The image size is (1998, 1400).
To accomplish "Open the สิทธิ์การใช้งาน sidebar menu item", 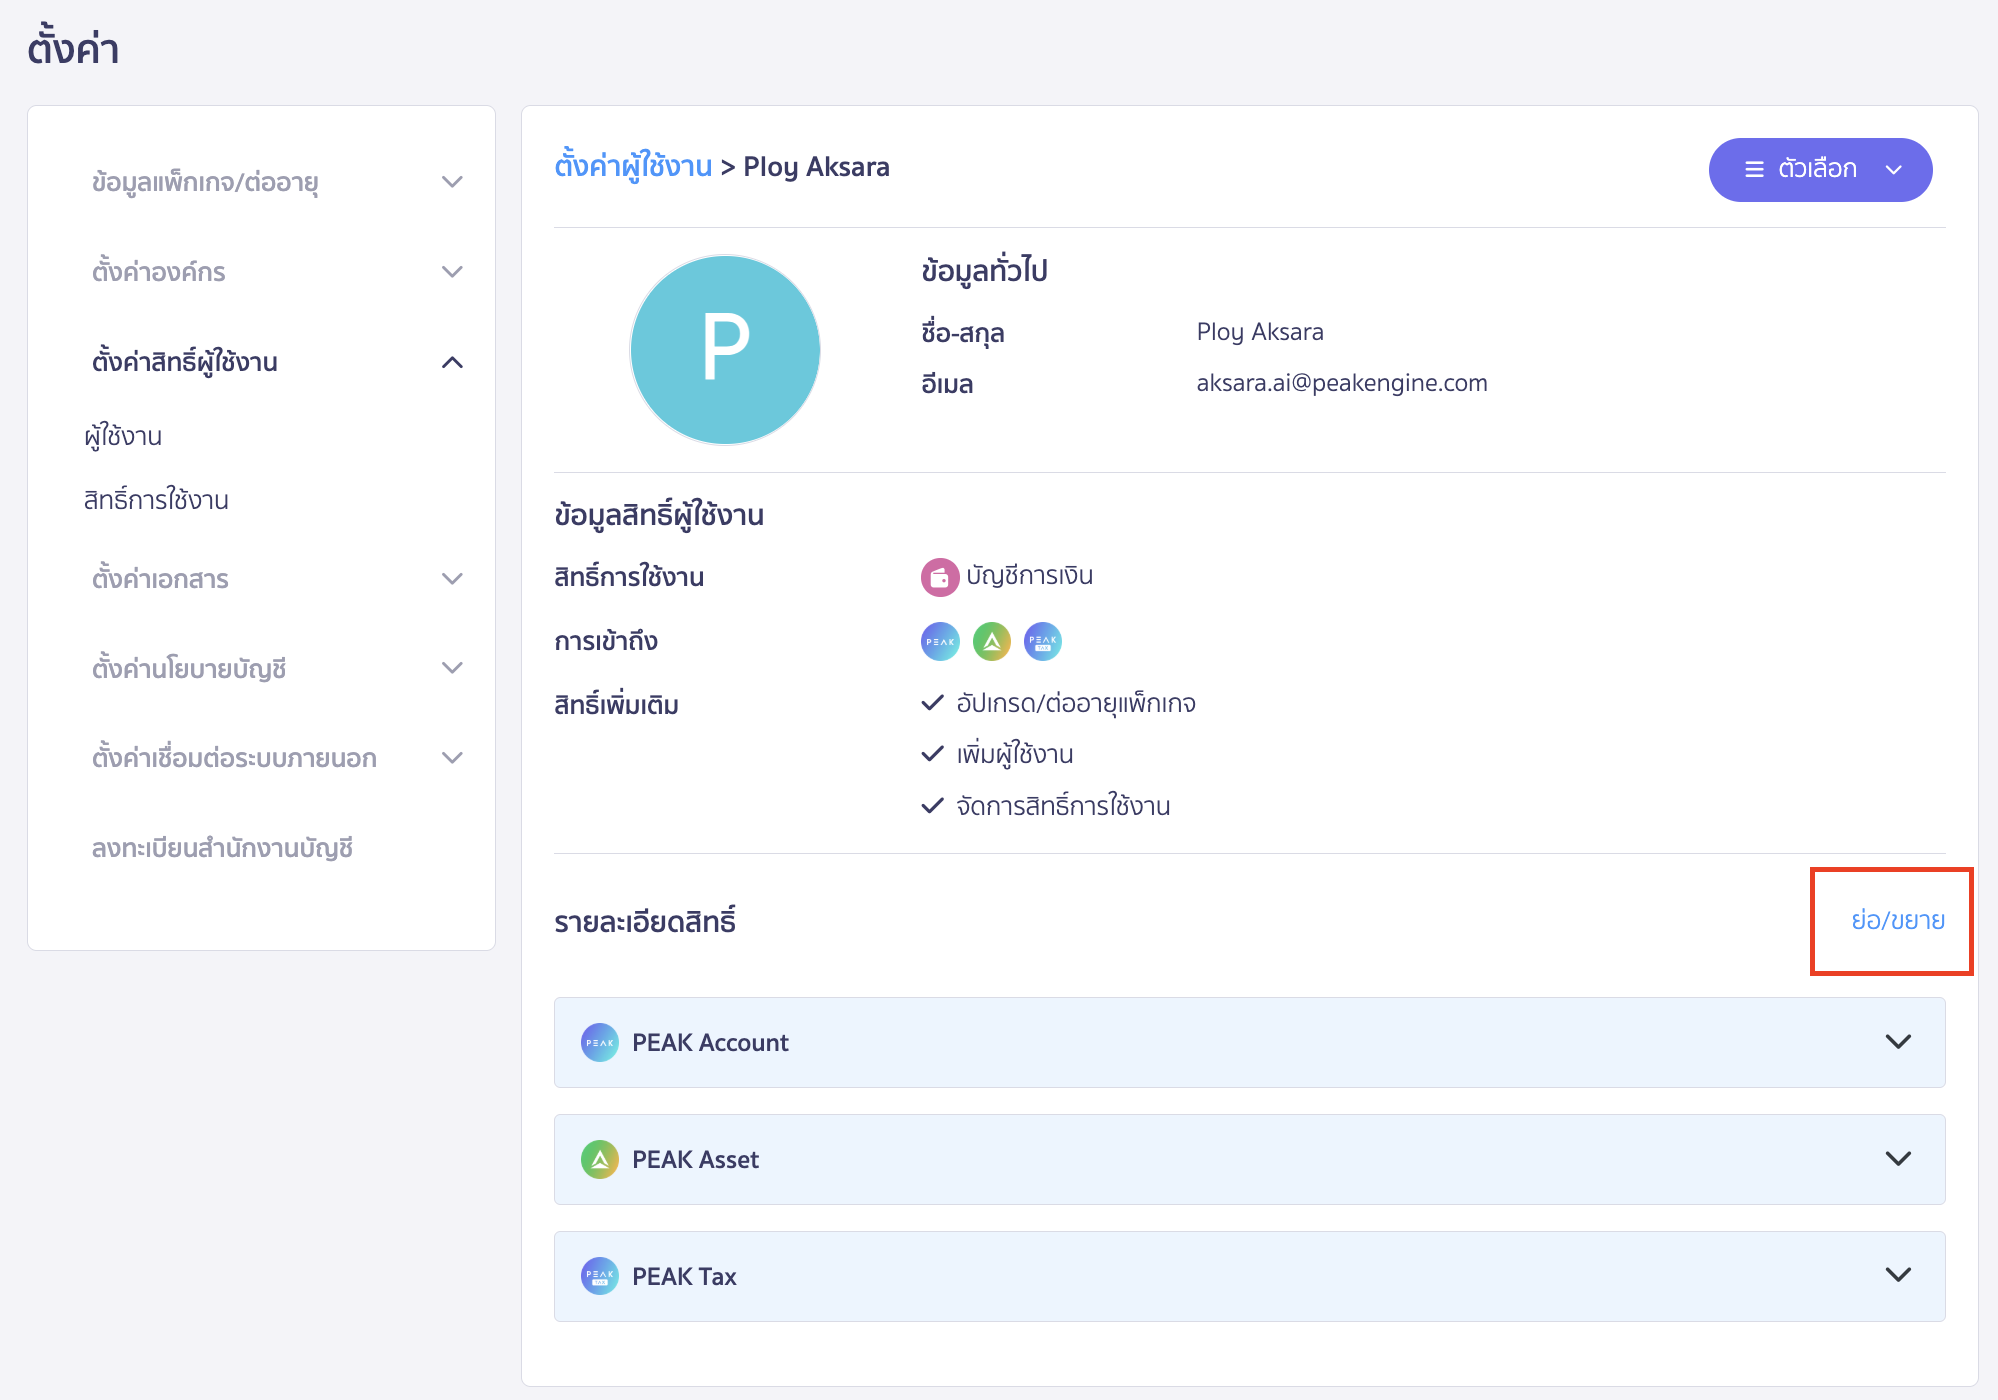I will pyautogui.click(x=156, y=499).
